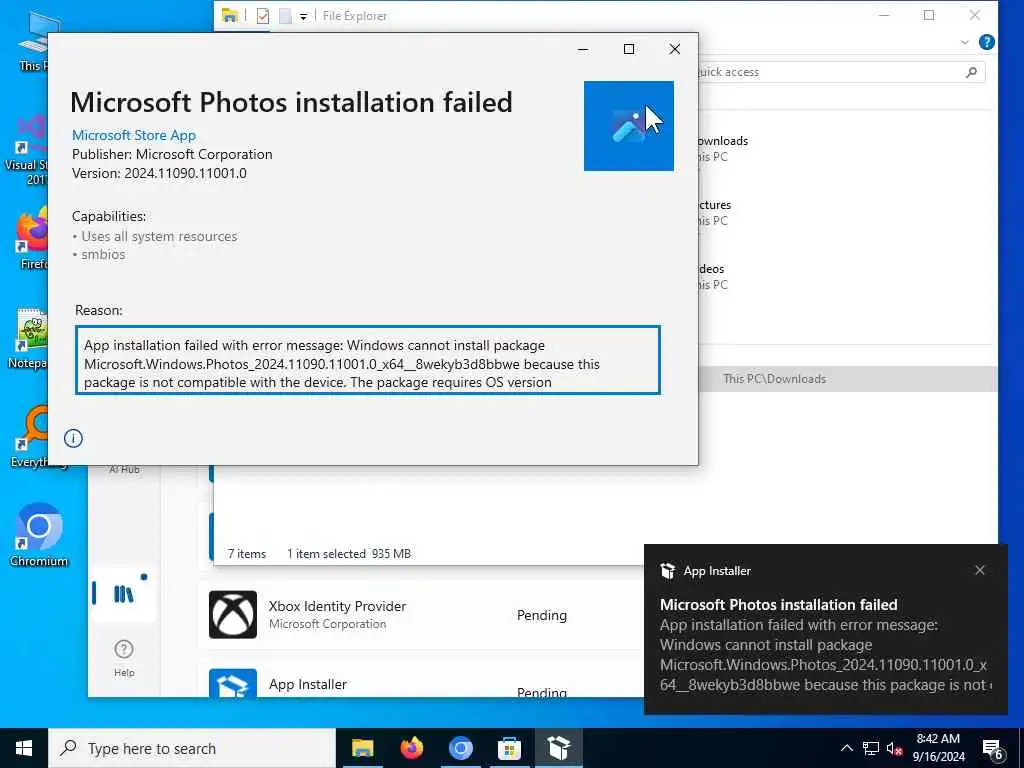
Task: Click the info icon in installer dialog
Action: [73, 438]
